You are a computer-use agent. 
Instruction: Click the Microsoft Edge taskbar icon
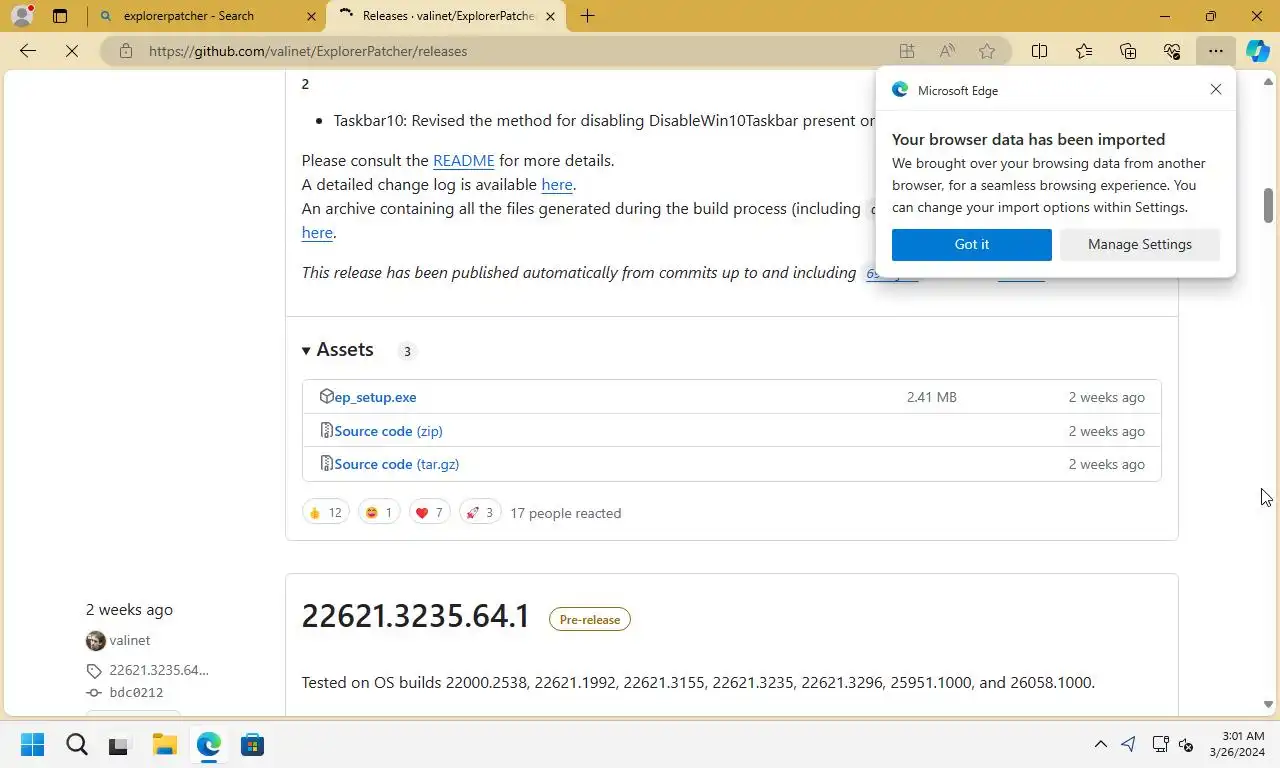pos(208,744)
